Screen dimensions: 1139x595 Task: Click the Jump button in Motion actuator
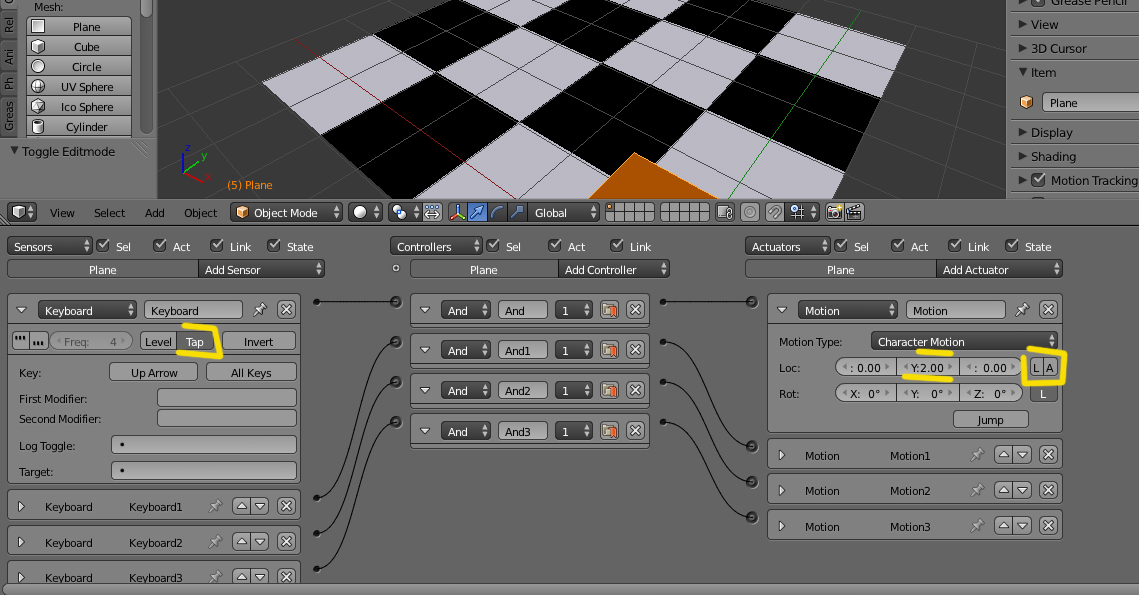[990, 419]
